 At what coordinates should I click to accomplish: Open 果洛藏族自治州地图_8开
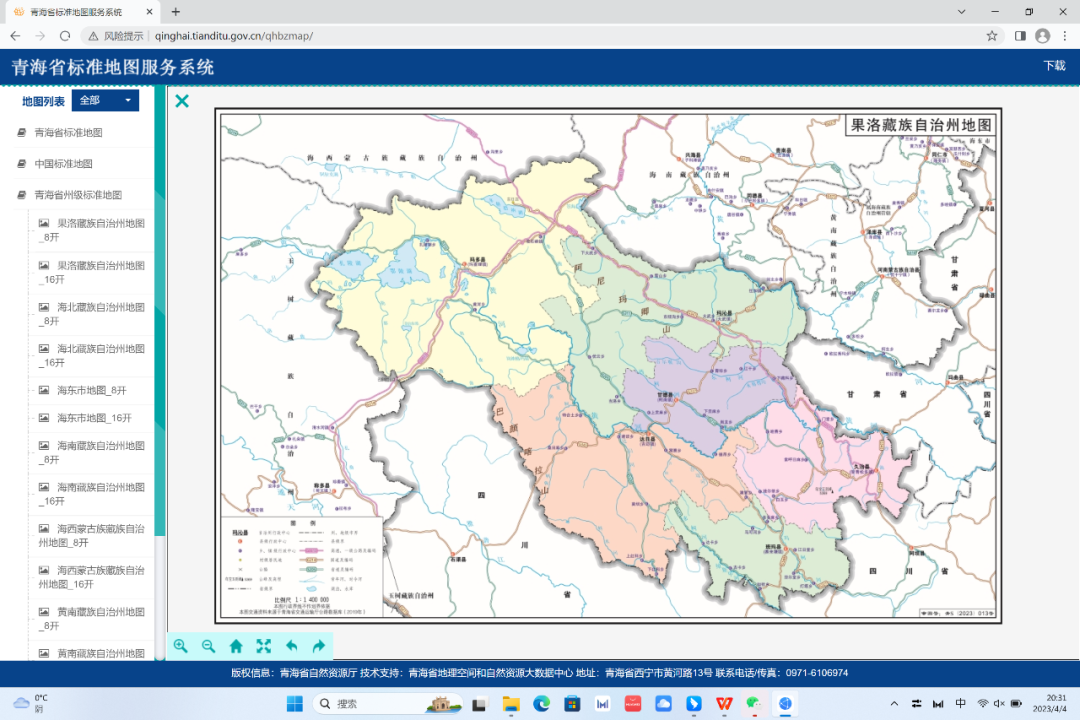pyautogui.click(x=92, y=230)
